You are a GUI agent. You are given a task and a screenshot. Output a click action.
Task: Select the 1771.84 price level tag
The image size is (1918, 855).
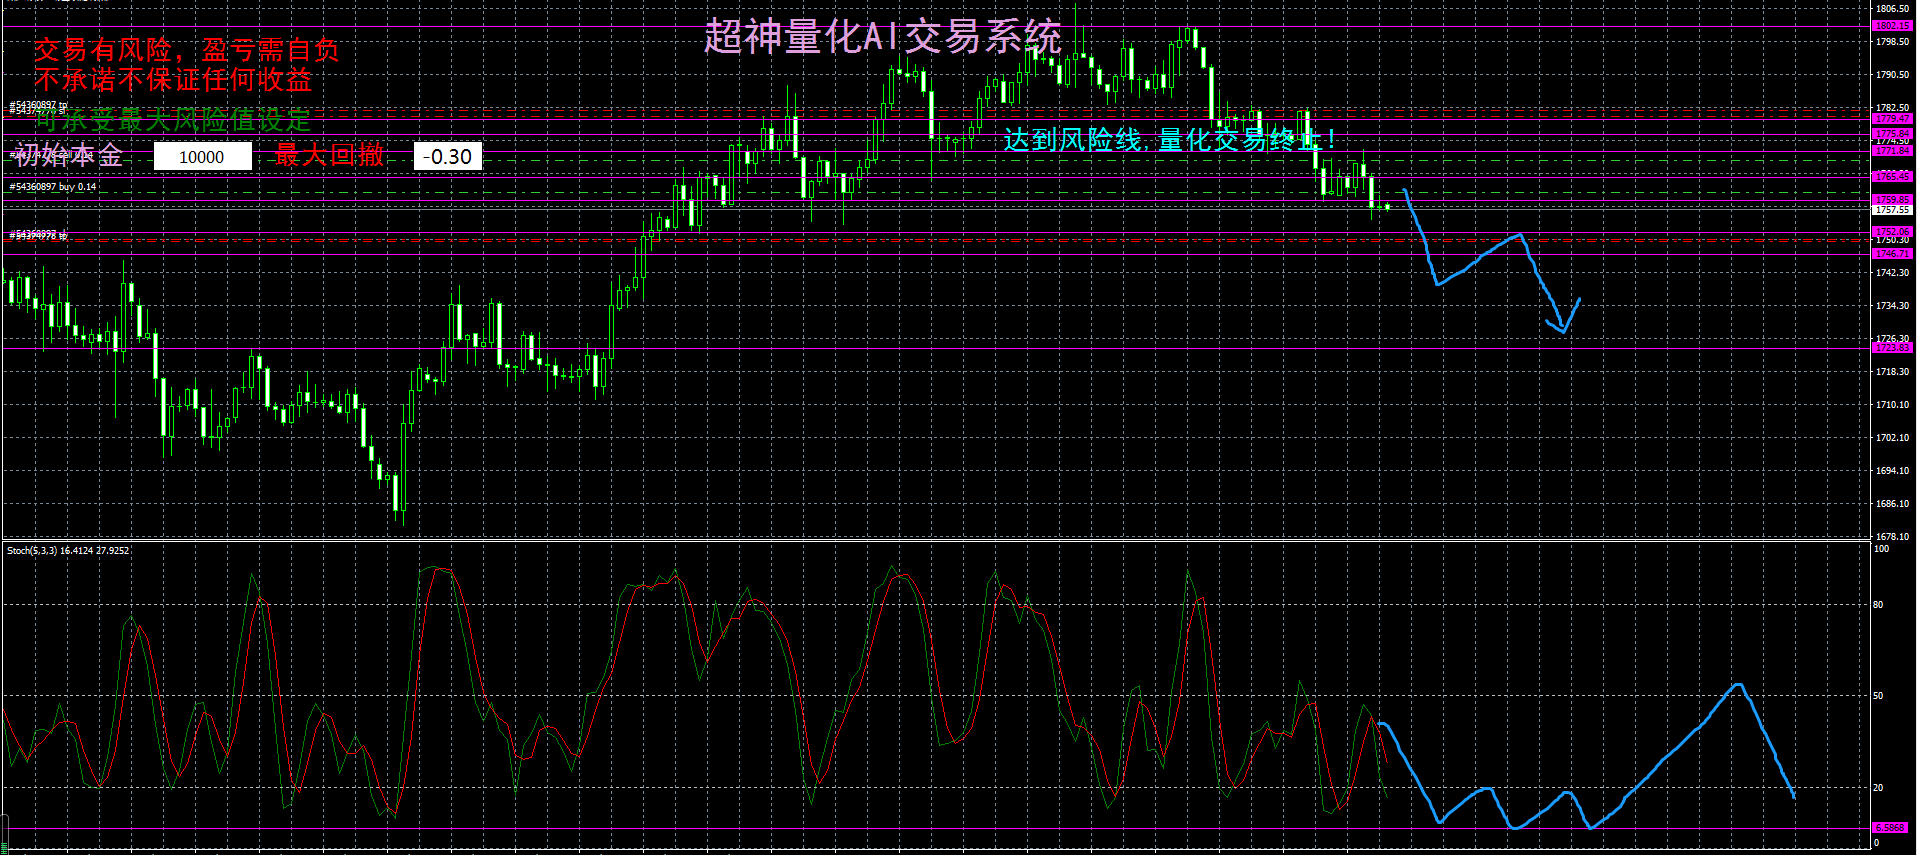[x=1891, y=151]
